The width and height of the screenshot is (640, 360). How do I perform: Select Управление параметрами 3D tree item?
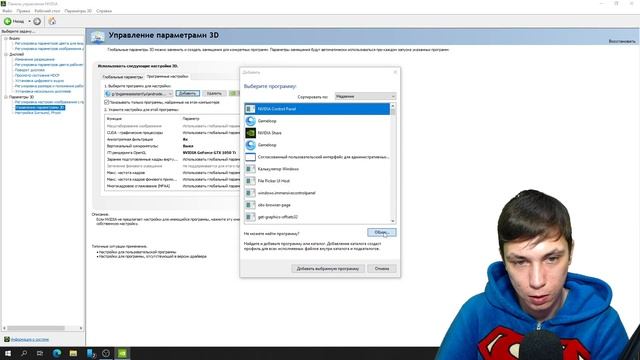[x=40, y=108]
